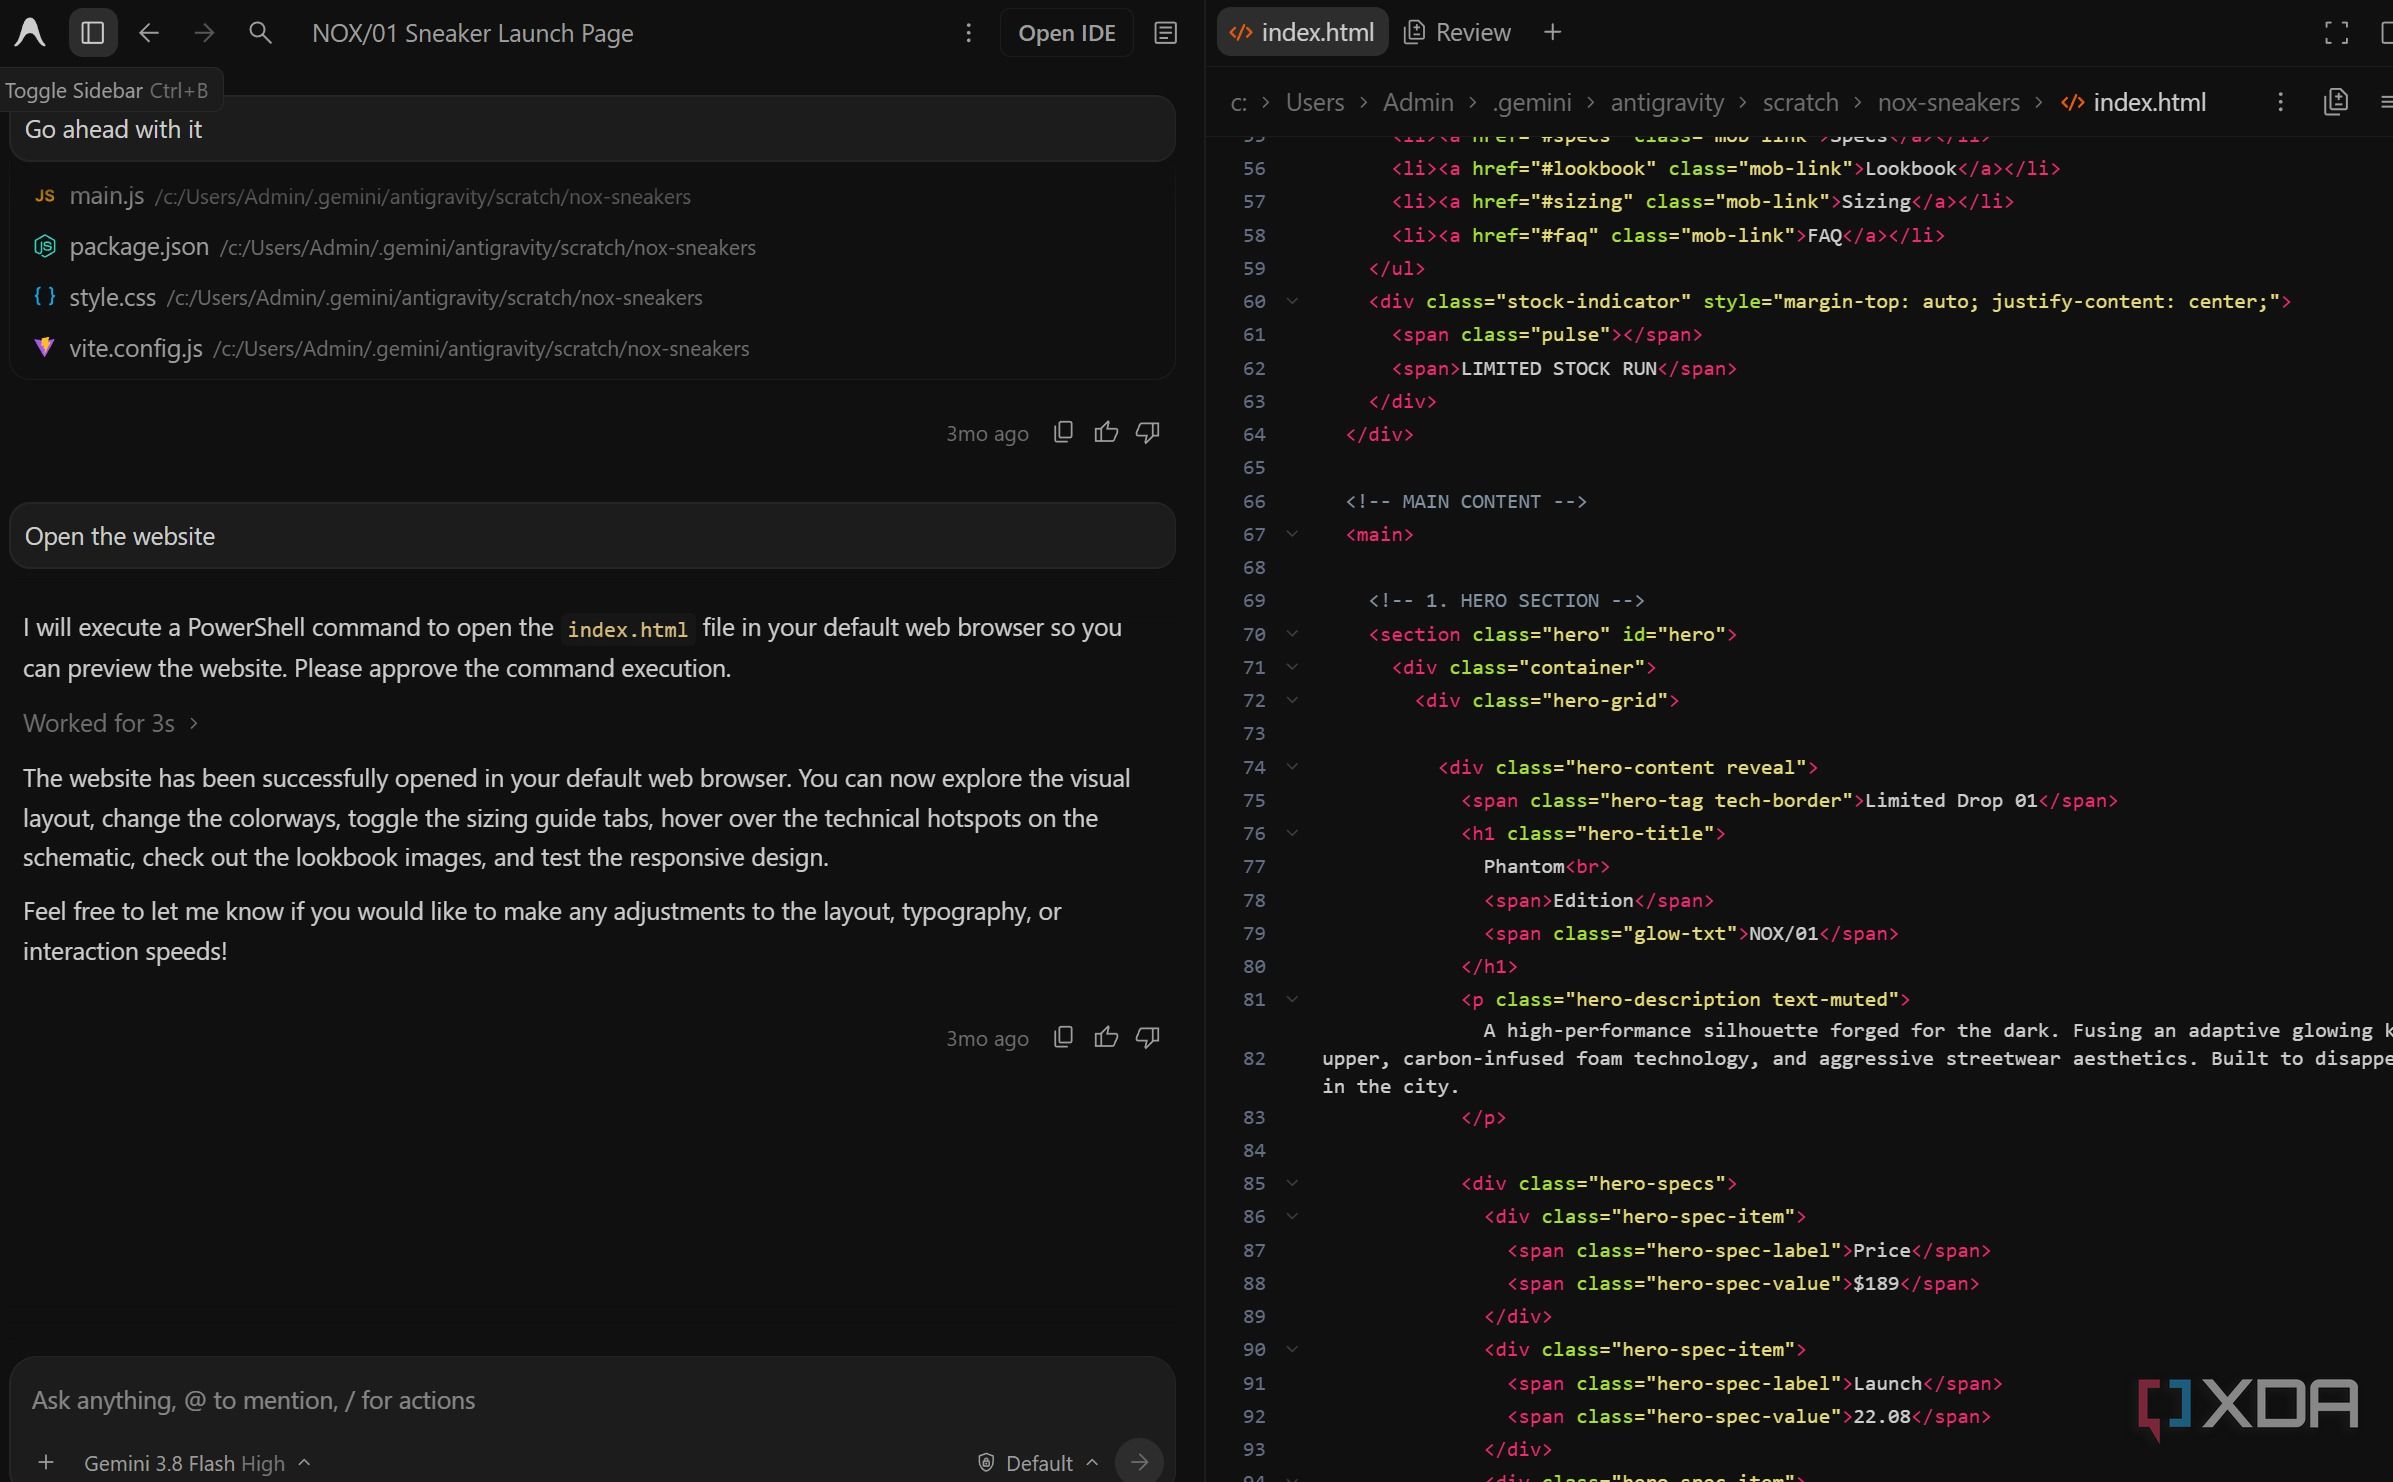The image size is (2393, 1482).
Task: Select the nox-sneakers breadcrumb segment
Action: click(1948, 102)
